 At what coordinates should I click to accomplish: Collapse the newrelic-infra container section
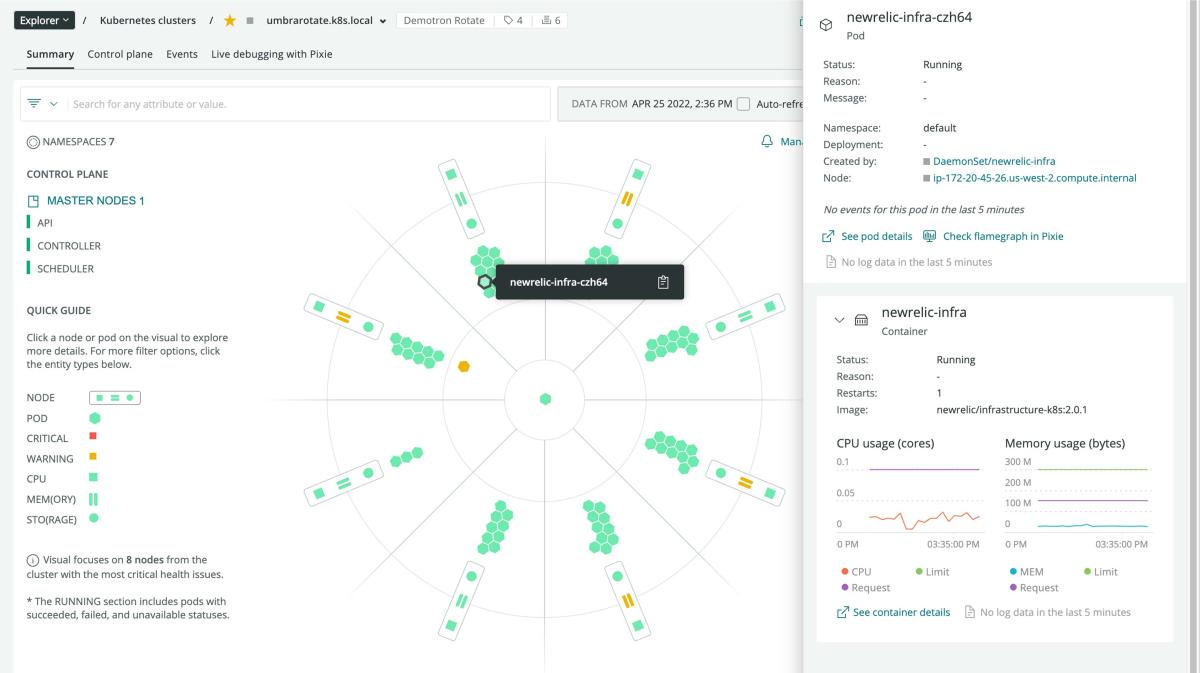pyautogui.click(x=839, y=320)
